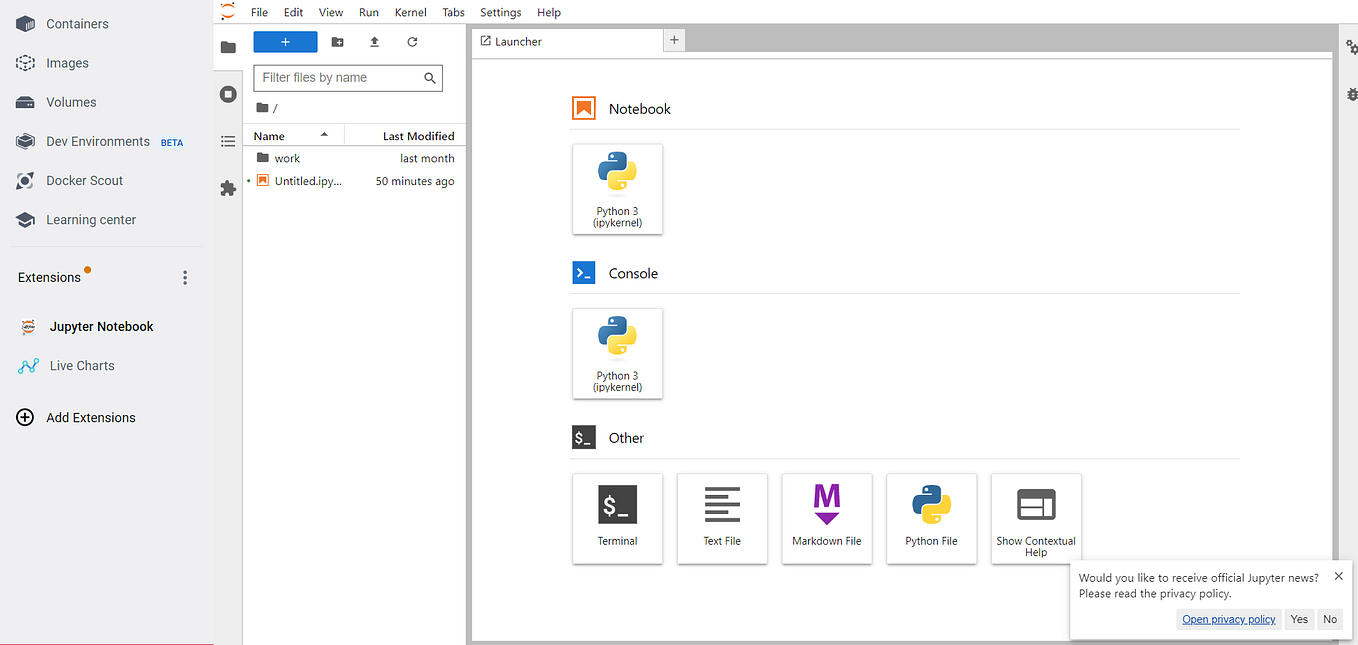Open a Python 3 console
Image resolution: width=1358 pixels, height=645 pixels.
[617, 353]
